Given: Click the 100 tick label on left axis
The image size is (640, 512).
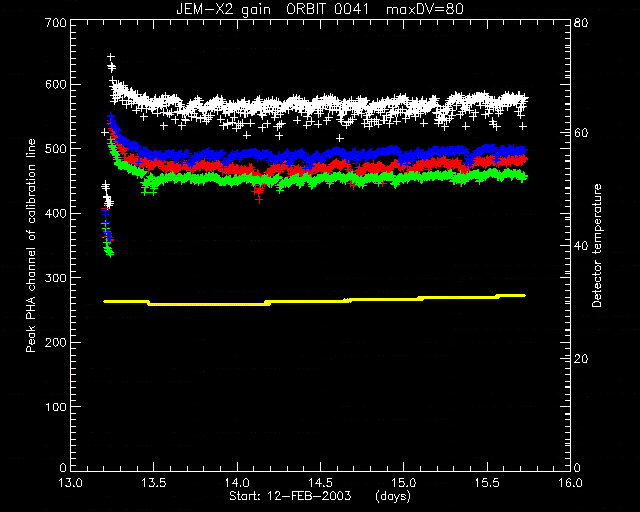Looking at the screenshot, I should click(x=56, y=407).
